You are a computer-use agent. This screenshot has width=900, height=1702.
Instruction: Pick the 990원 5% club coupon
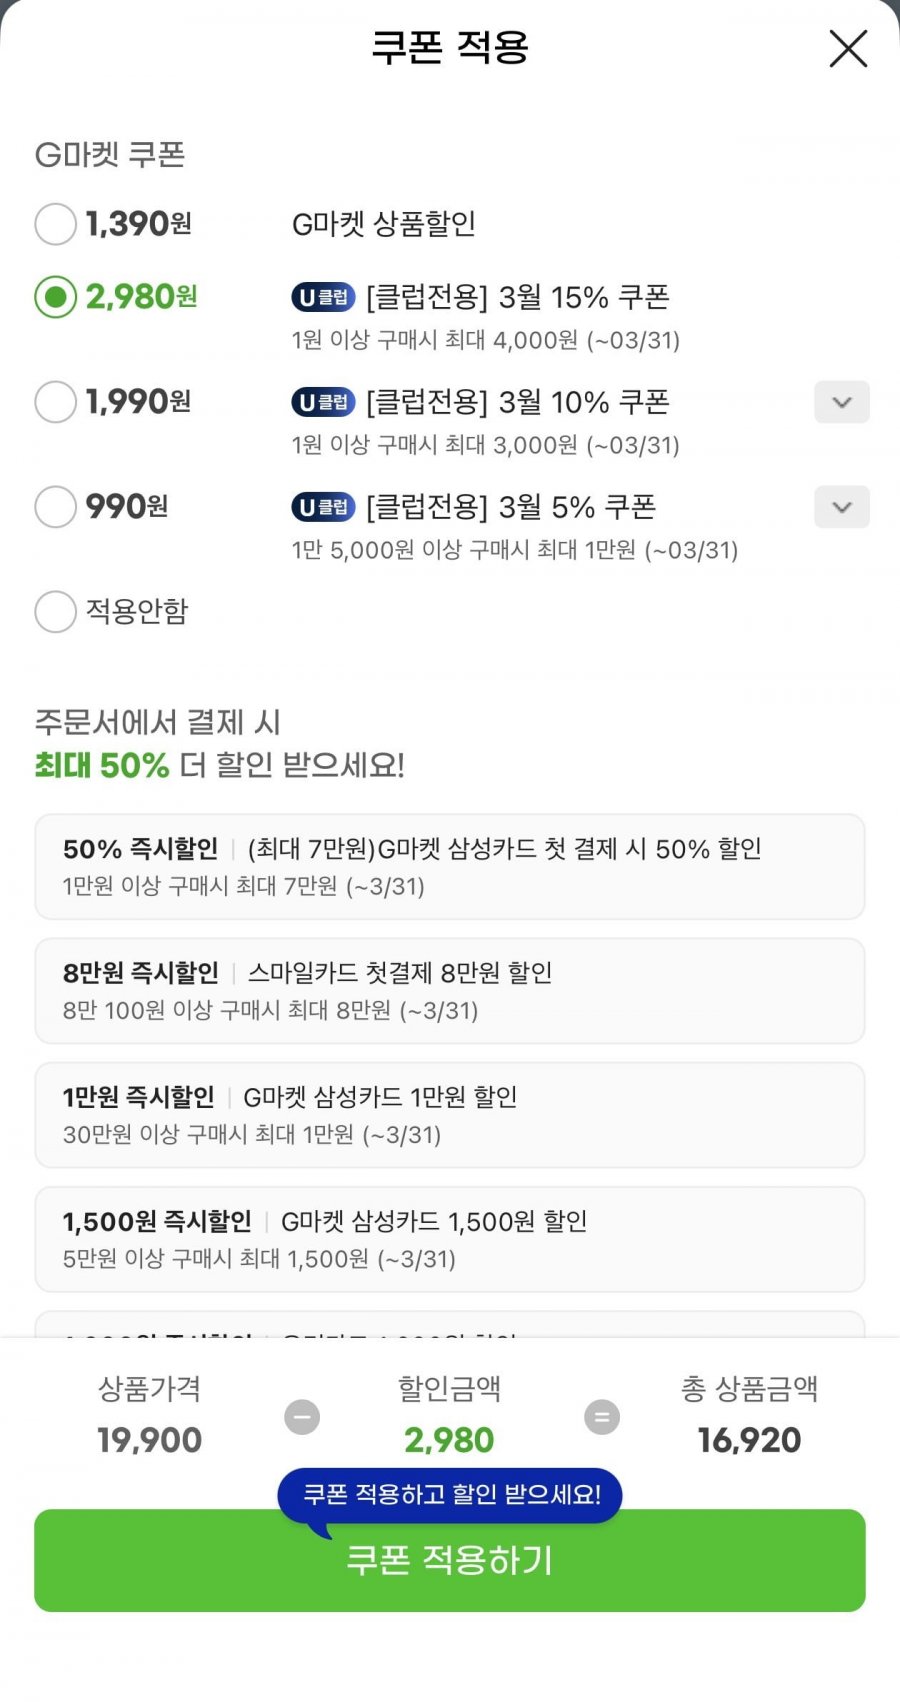(x=56, y=507)
